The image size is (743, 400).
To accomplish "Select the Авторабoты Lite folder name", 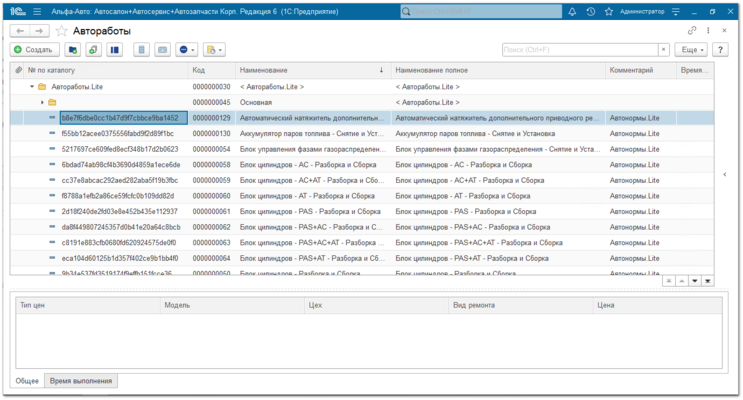I will pyautogui.click(x=77, y=87).
